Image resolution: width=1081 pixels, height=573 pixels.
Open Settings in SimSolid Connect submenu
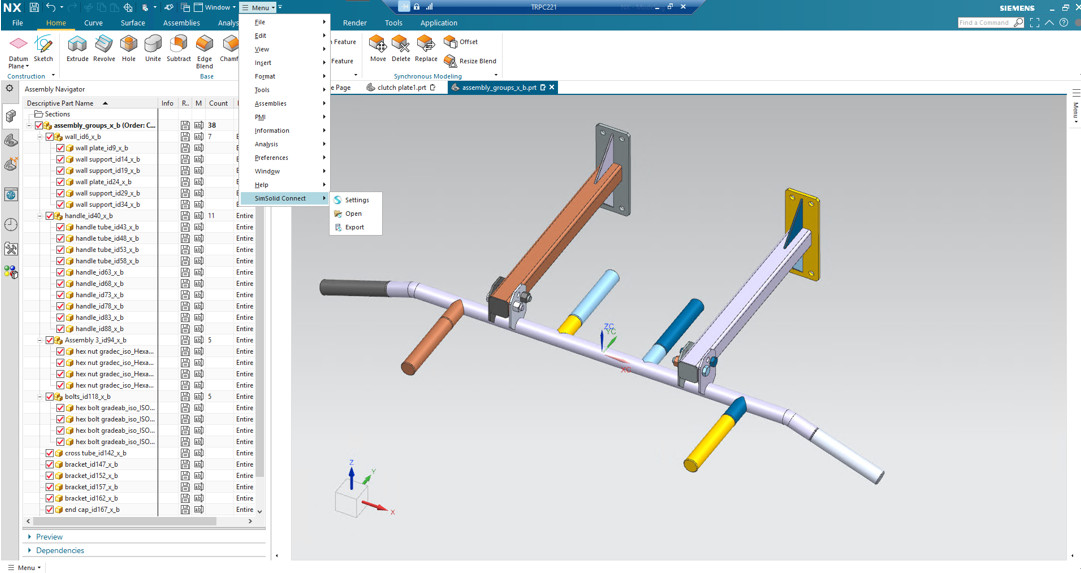click(357, 200)
